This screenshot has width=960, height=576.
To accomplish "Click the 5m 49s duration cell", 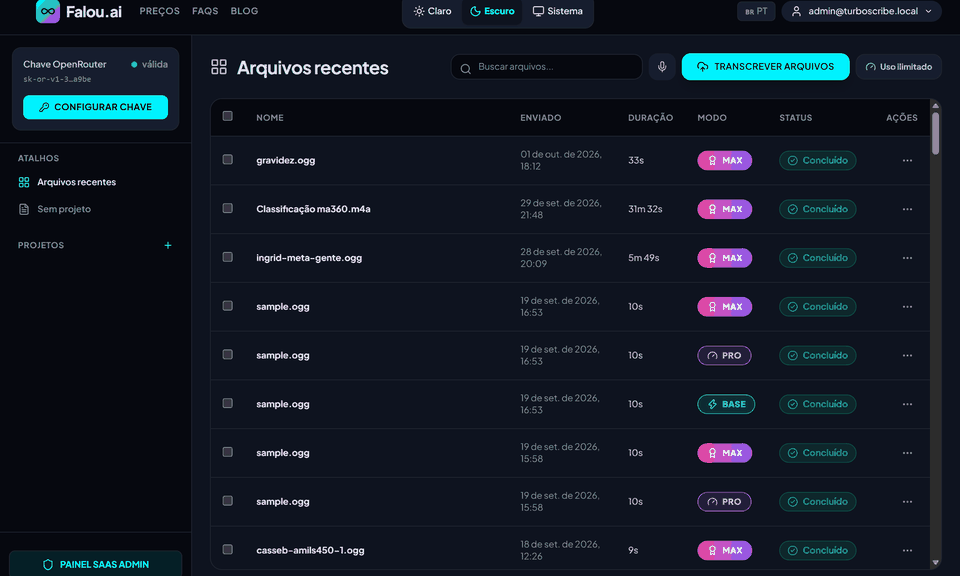I will click(x=643, y=258).
